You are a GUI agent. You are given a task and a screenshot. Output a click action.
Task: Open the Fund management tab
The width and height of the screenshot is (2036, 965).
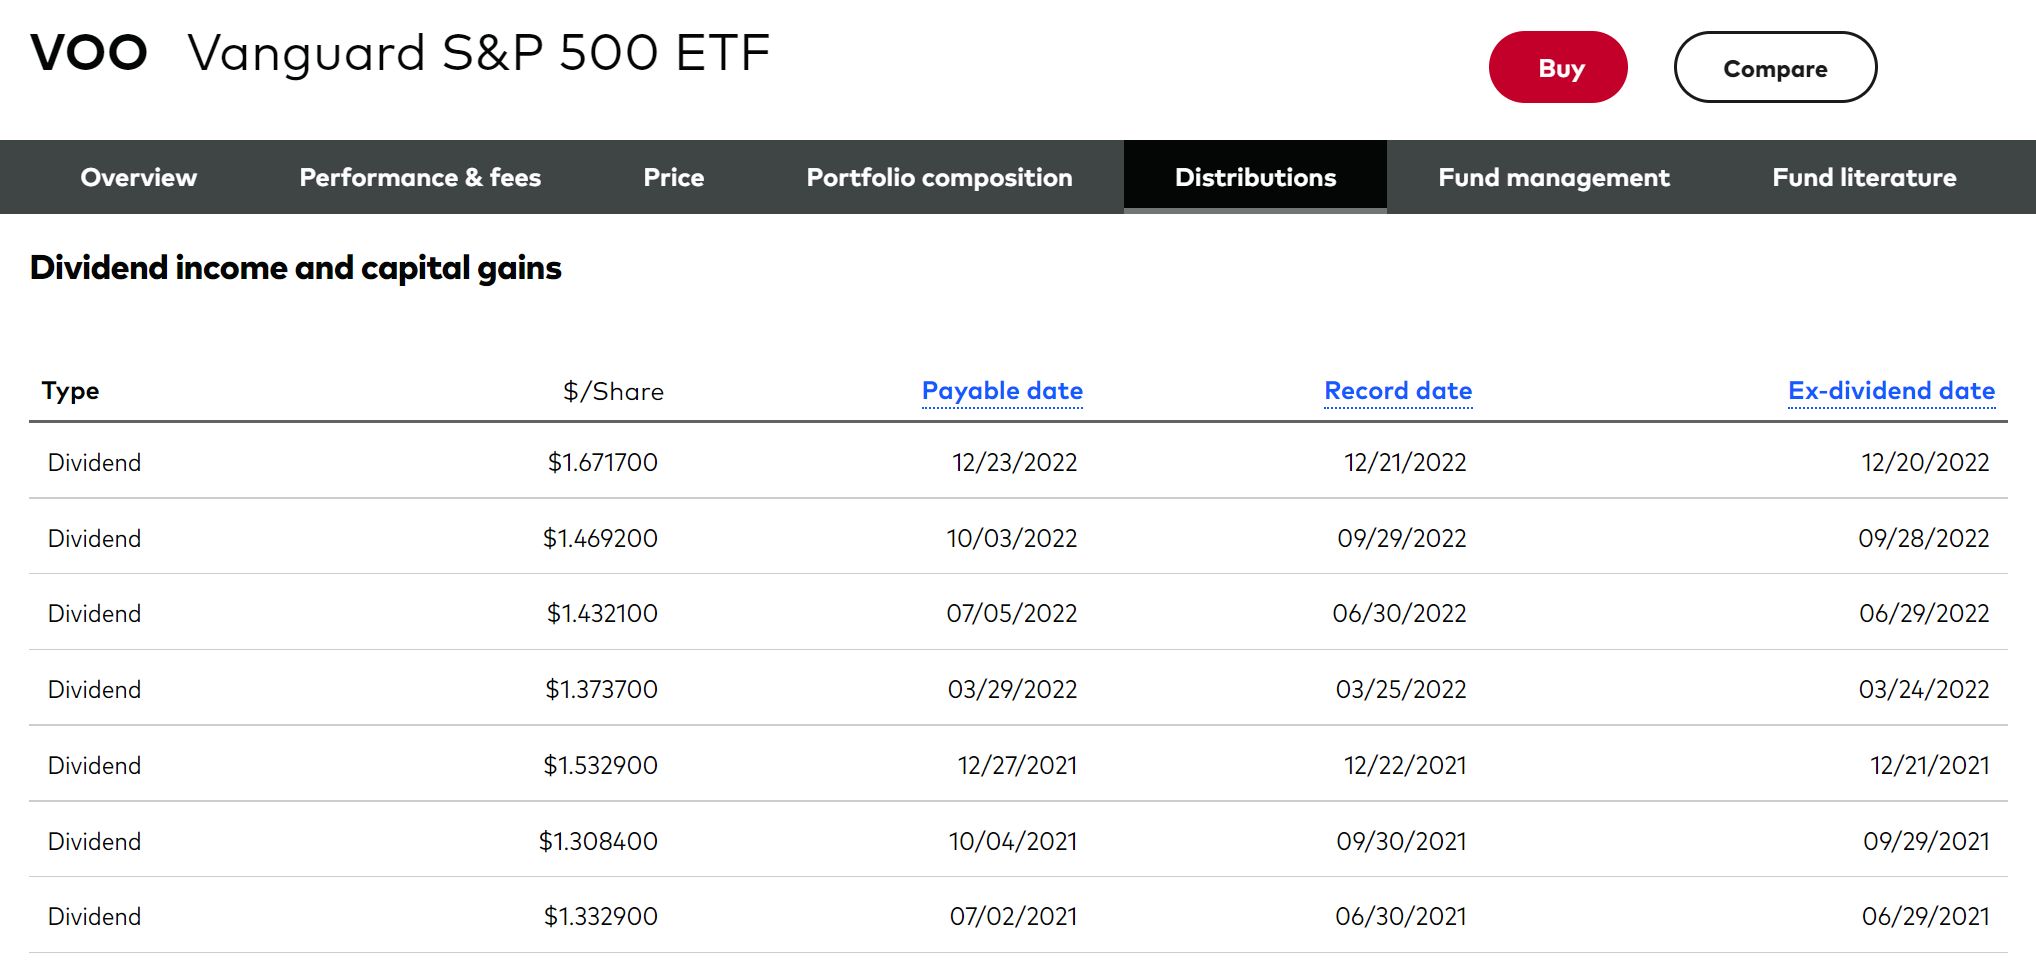coord(1554,177)
